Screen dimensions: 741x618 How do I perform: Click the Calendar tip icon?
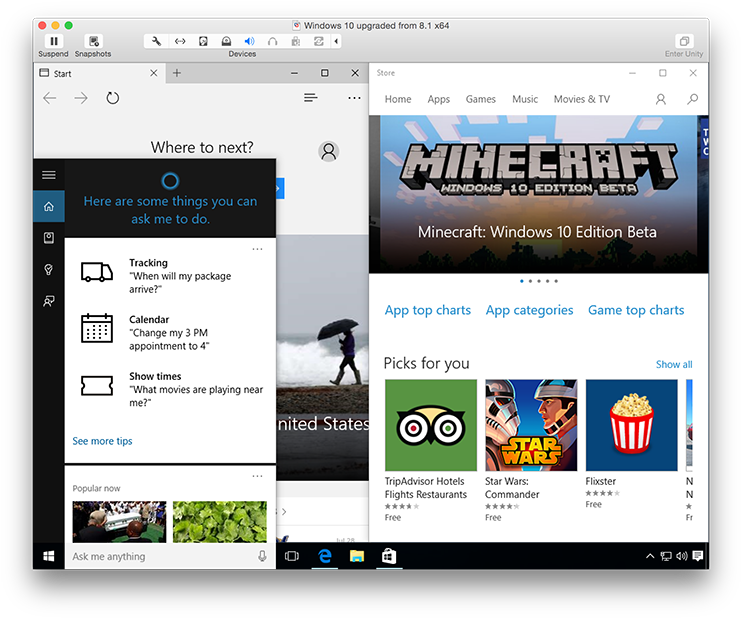click(x=97, y=328)
